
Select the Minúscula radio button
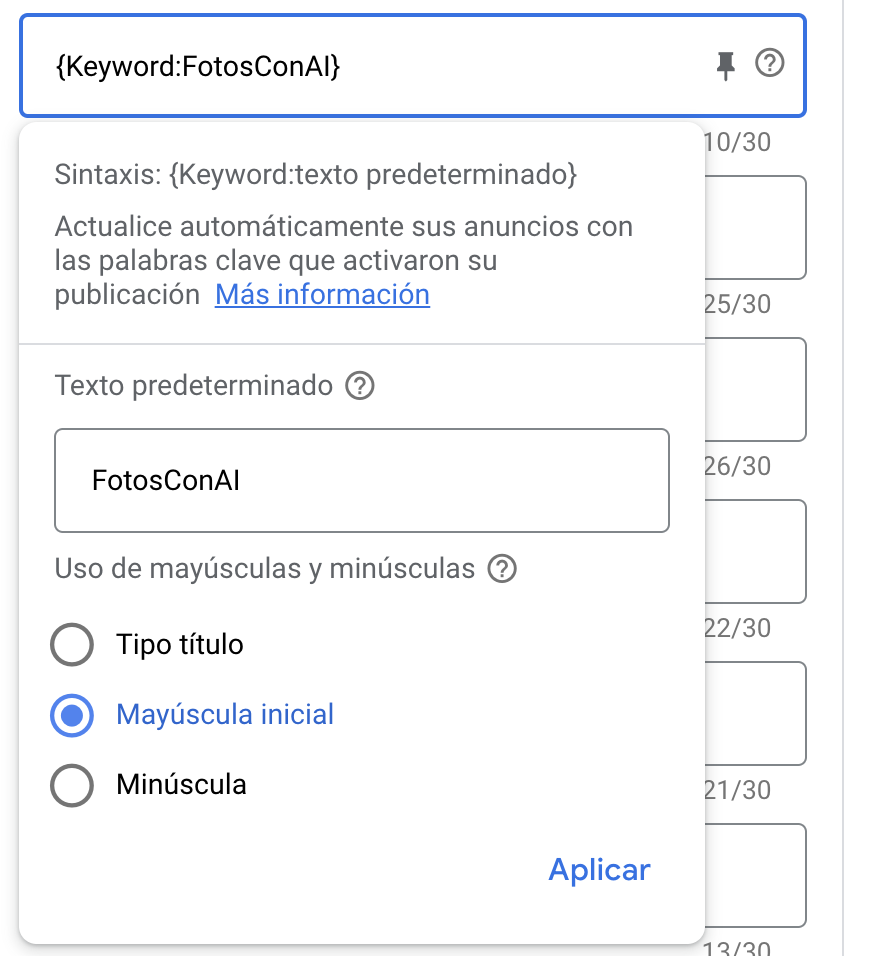coord(72,785)
